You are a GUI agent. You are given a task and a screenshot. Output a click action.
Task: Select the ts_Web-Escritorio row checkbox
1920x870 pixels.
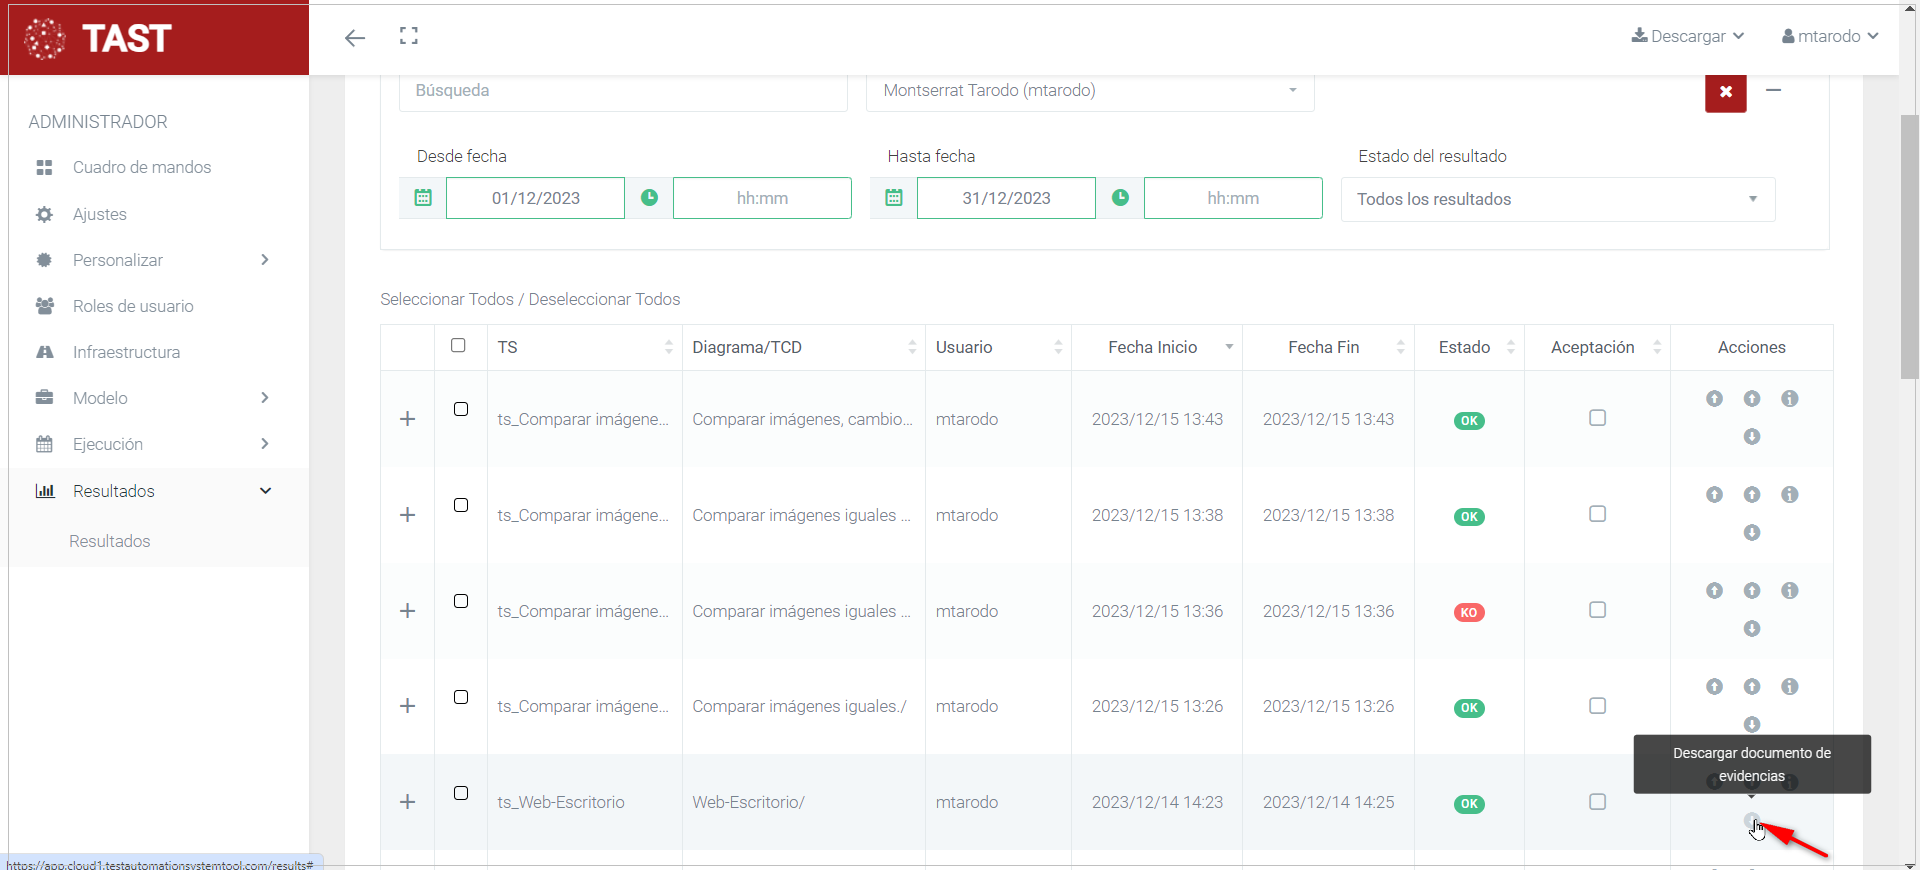(461, 793)
